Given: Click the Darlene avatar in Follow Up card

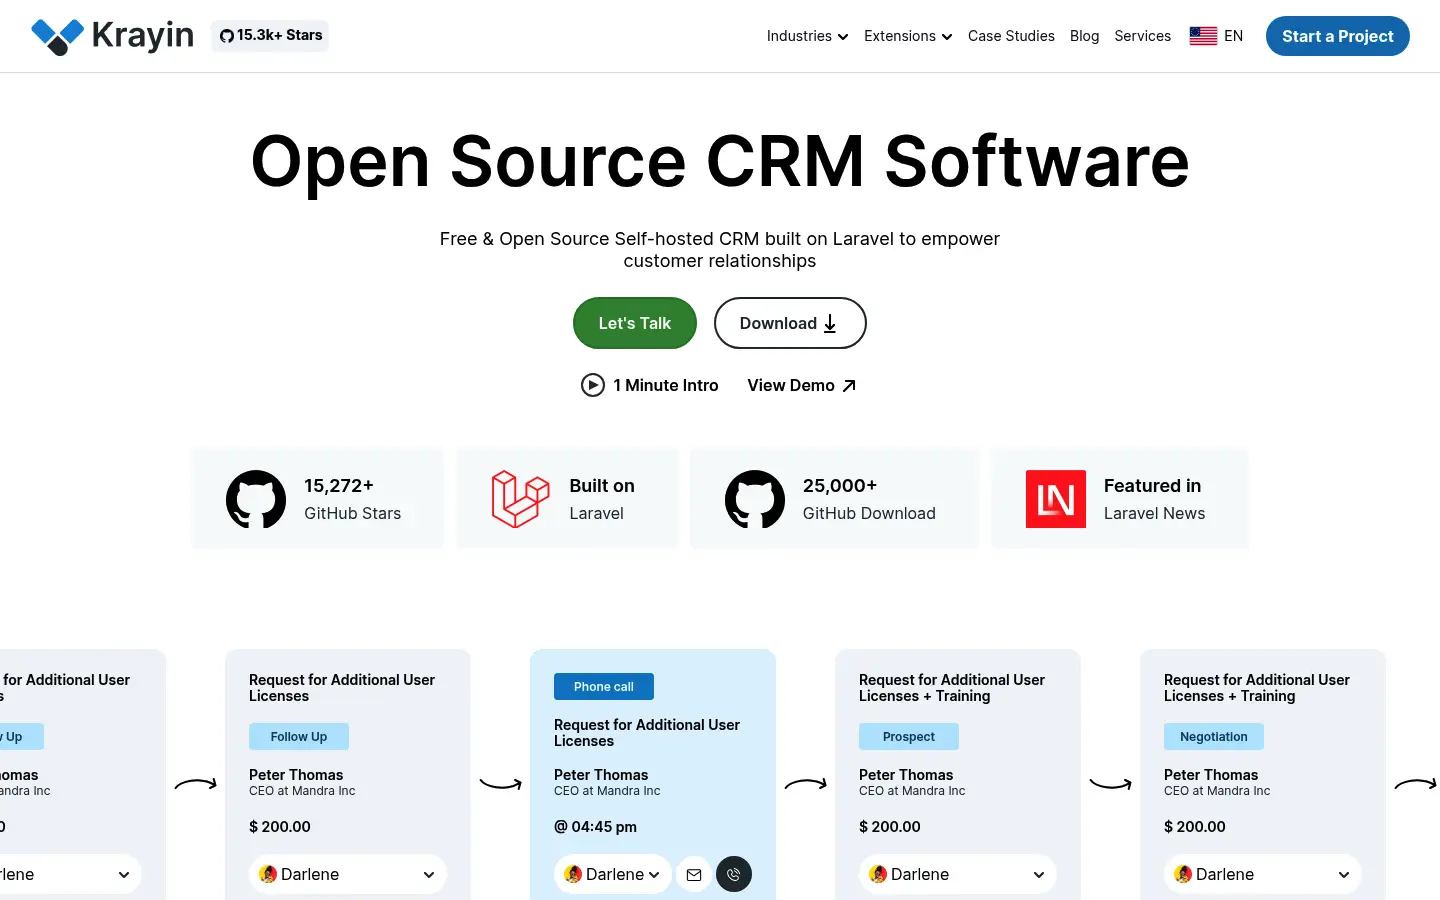Looking at the screenshot, I should [268, 874].
